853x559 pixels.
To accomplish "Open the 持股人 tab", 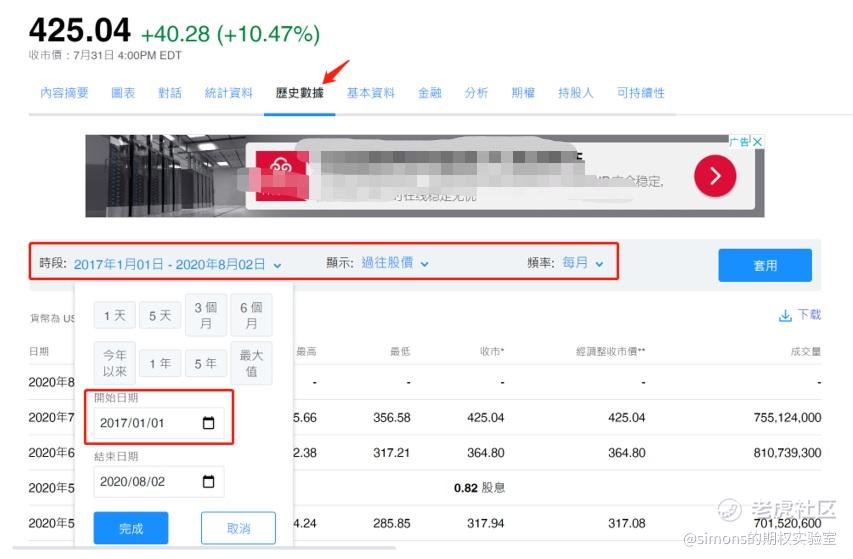I will (x=576, y=93).
